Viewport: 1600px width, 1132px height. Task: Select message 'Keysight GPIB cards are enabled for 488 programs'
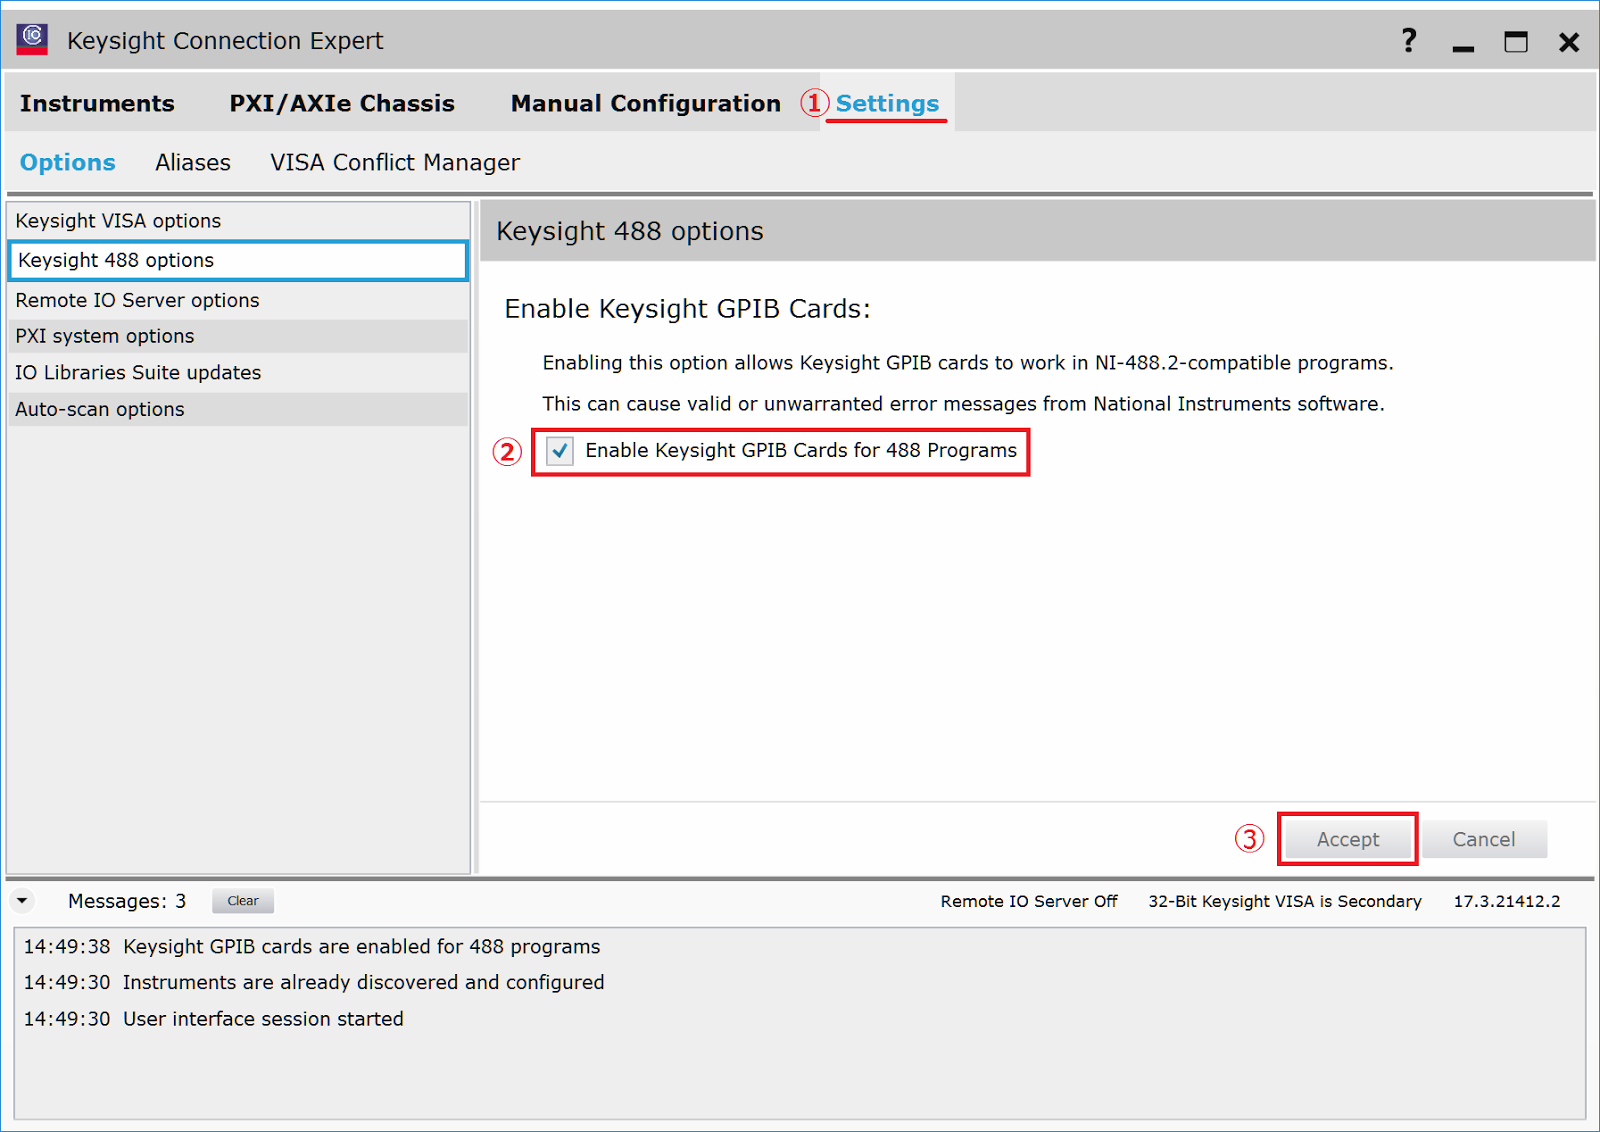pos(312,946)
